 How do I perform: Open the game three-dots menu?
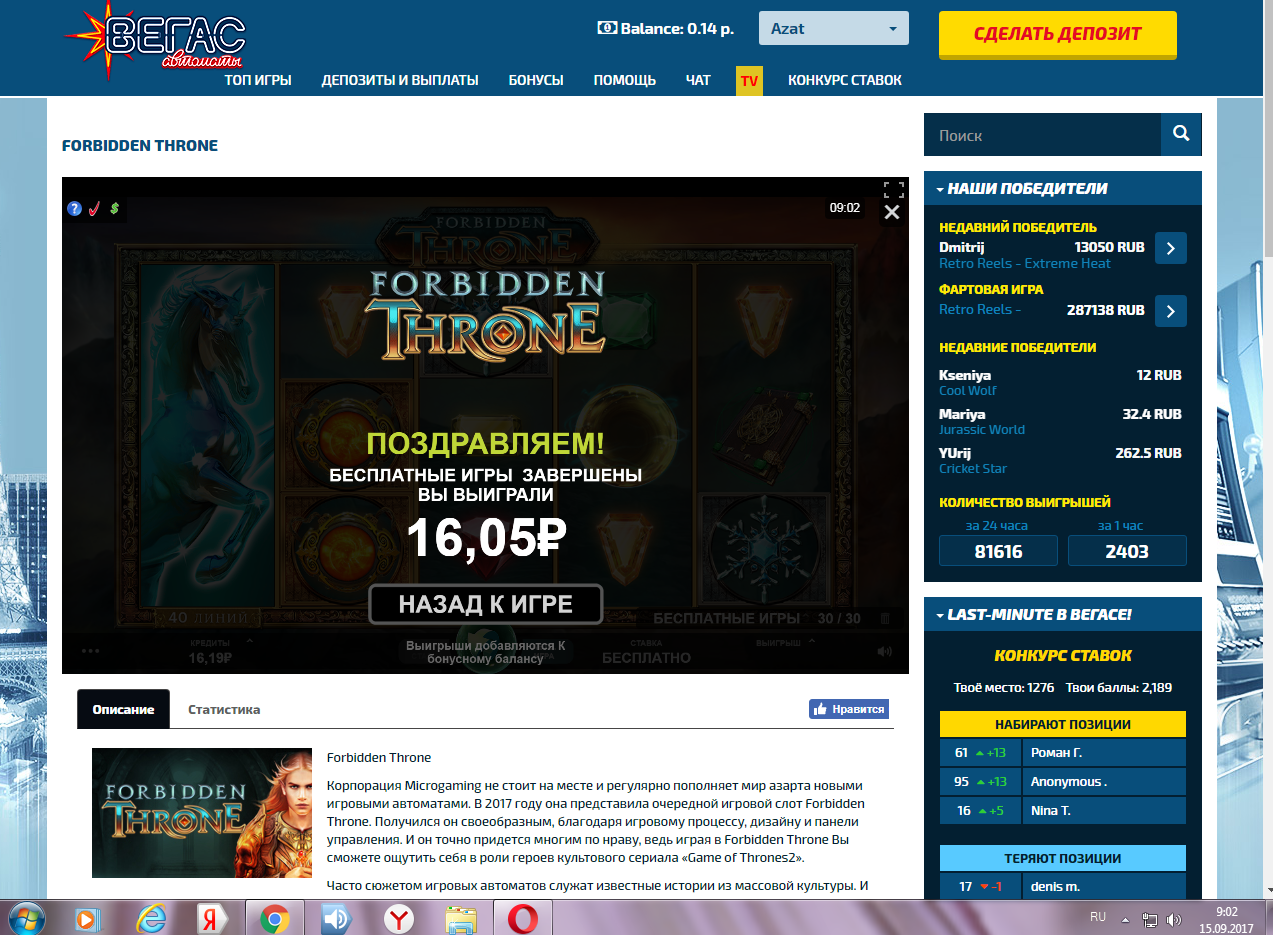point(91,651)
